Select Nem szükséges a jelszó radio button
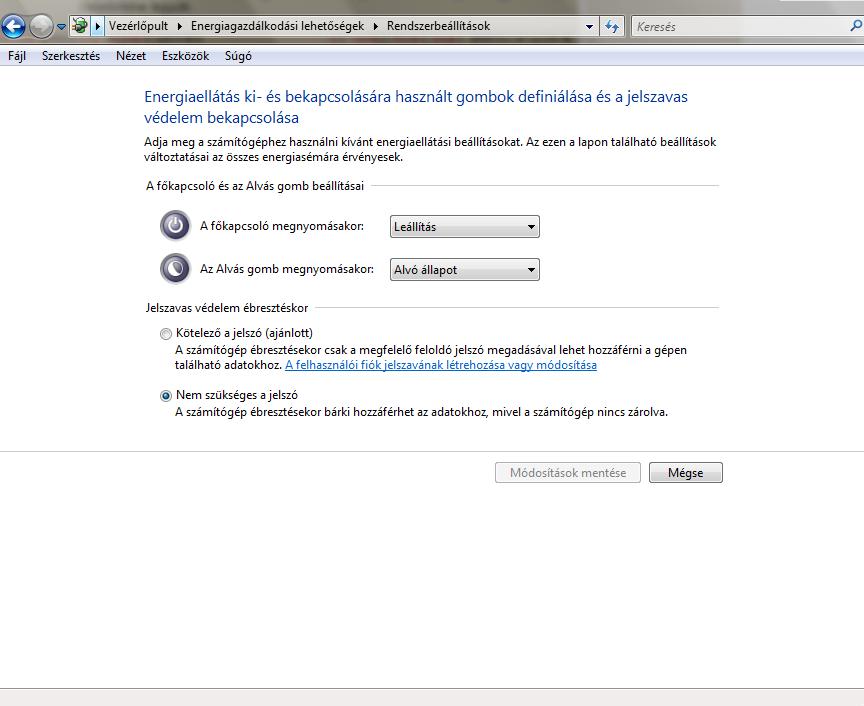This screenshot has height=706, width=864. pyautogui.click(x=165, y=396)
